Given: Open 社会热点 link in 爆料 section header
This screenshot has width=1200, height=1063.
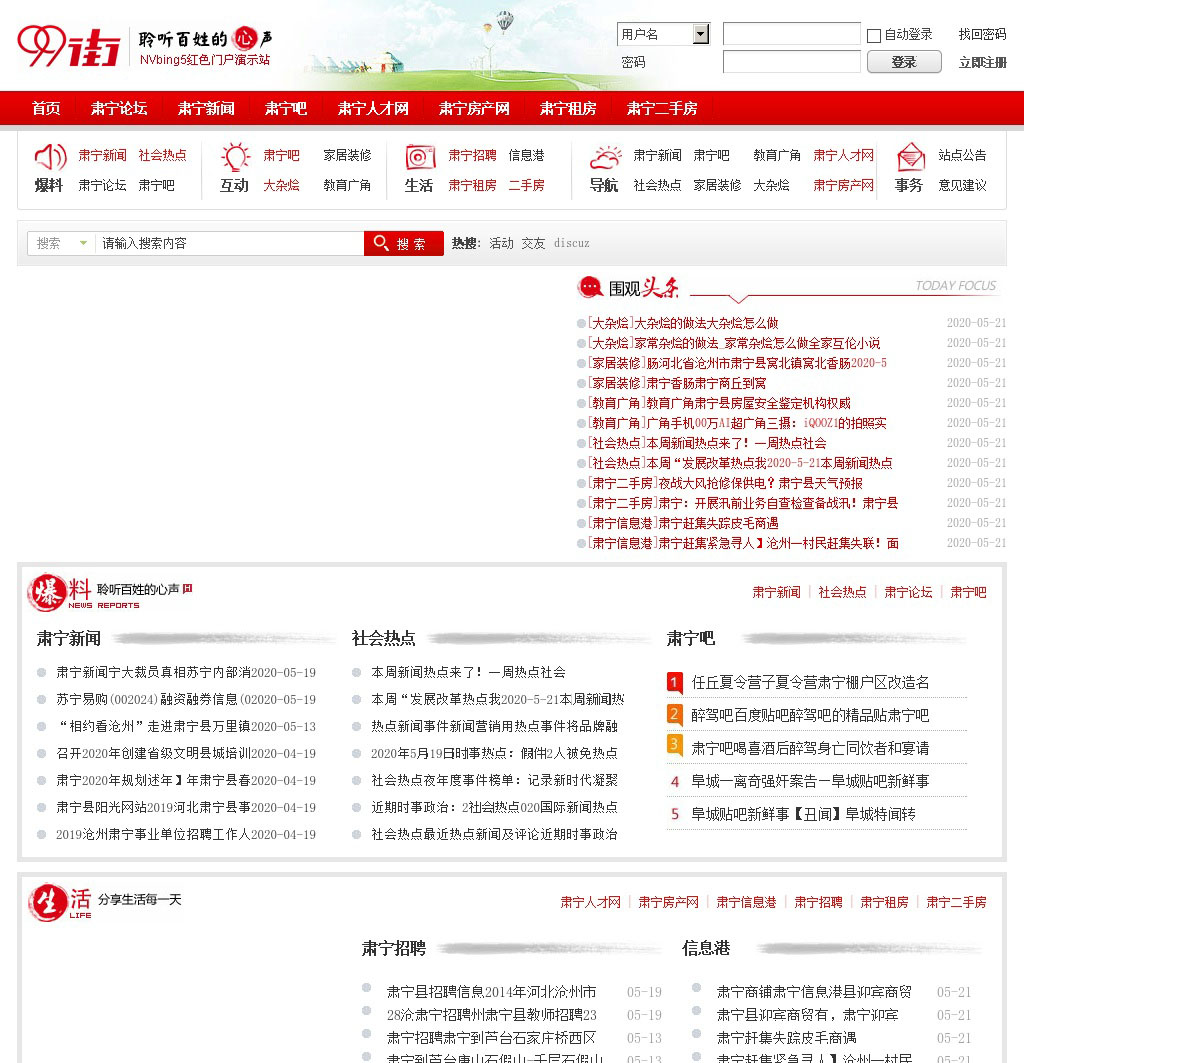Looking at the screenshot, I should 842,592.
